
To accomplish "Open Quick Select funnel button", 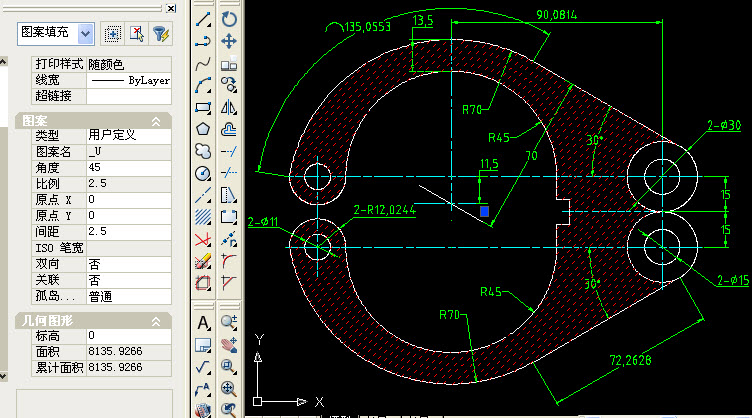I will tap(161, 34).
